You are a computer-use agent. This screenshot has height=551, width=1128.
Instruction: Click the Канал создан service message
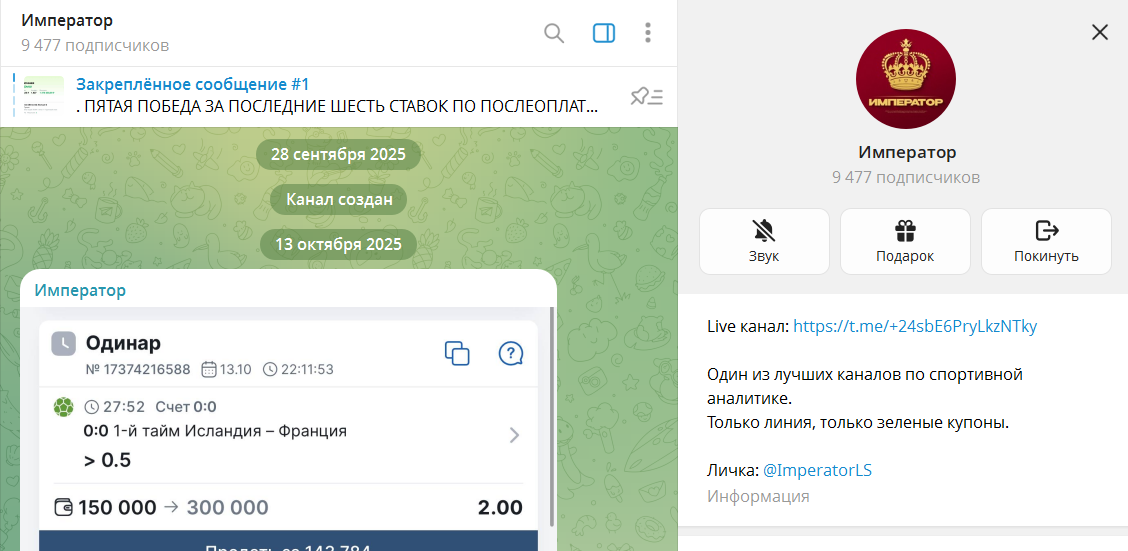(339, 200)
